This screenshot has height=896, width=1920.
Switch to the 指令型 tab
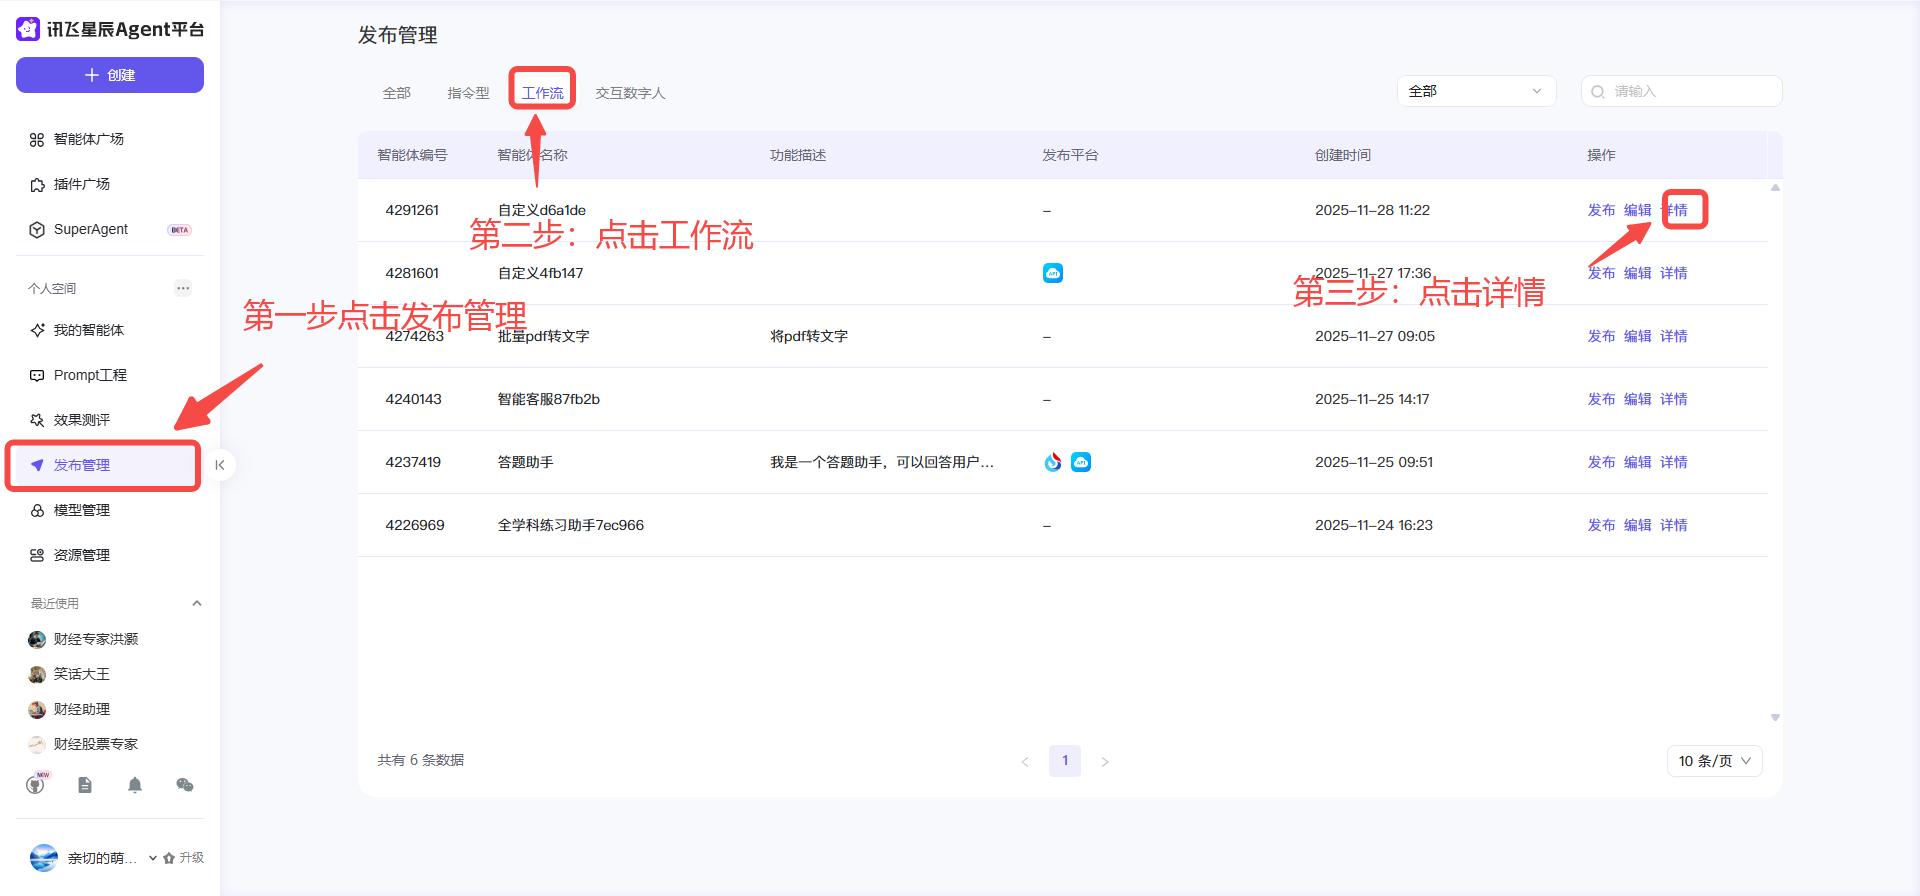[x=468, y=93]
